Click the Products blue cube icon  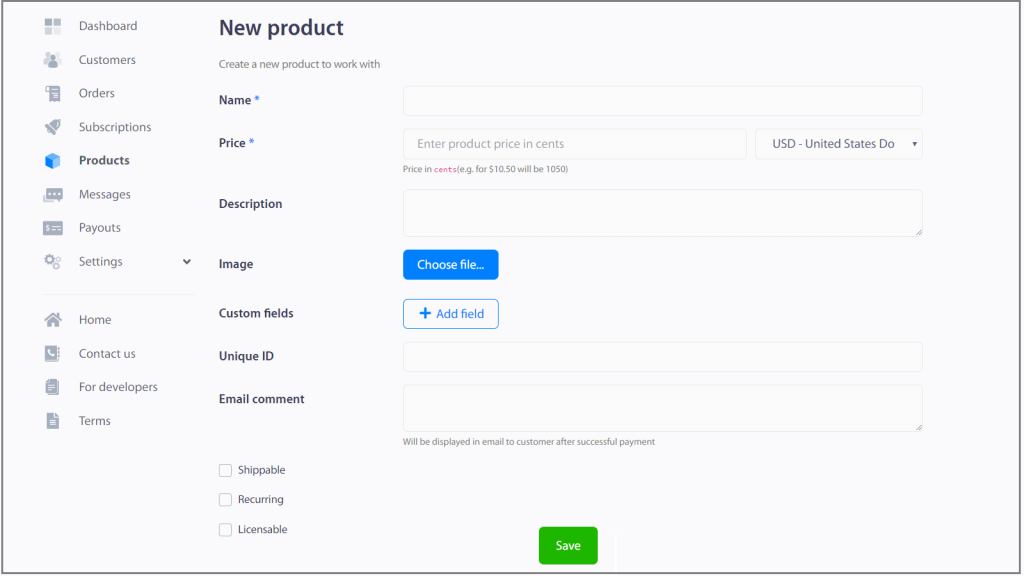coord(53,161)
